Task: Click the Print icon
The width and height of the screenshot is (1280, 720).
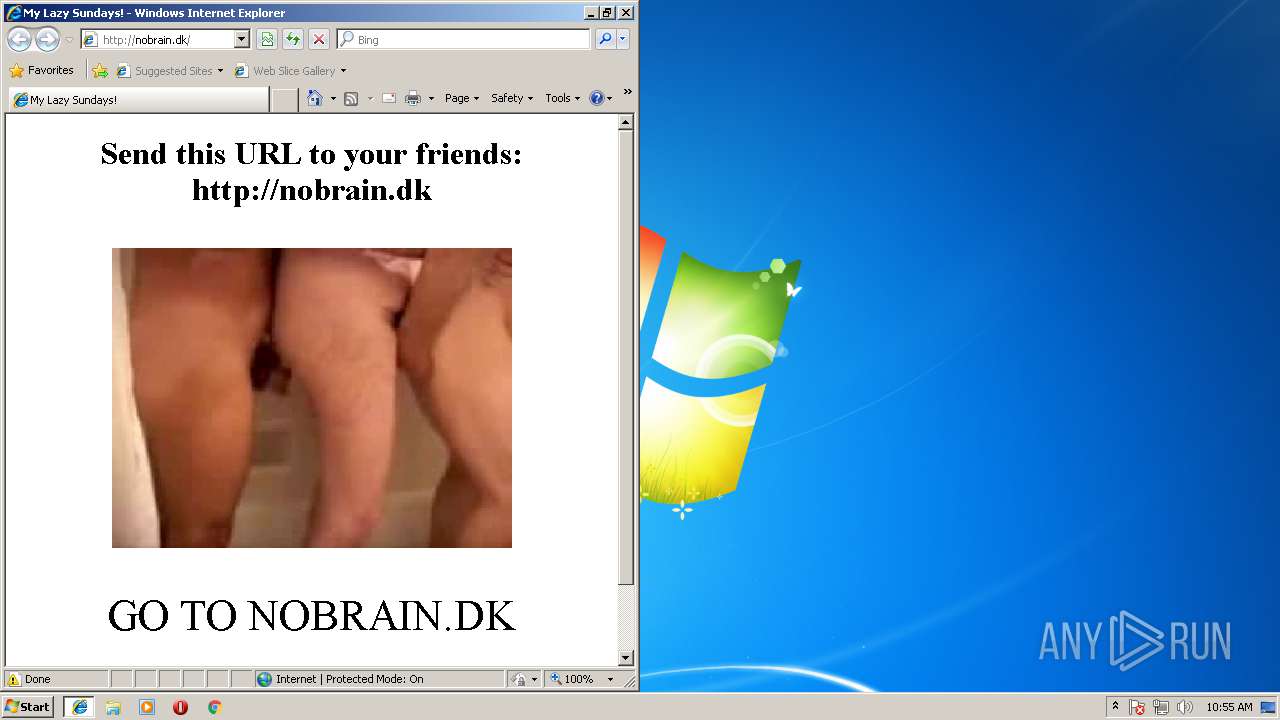Action: click(413, 98)
